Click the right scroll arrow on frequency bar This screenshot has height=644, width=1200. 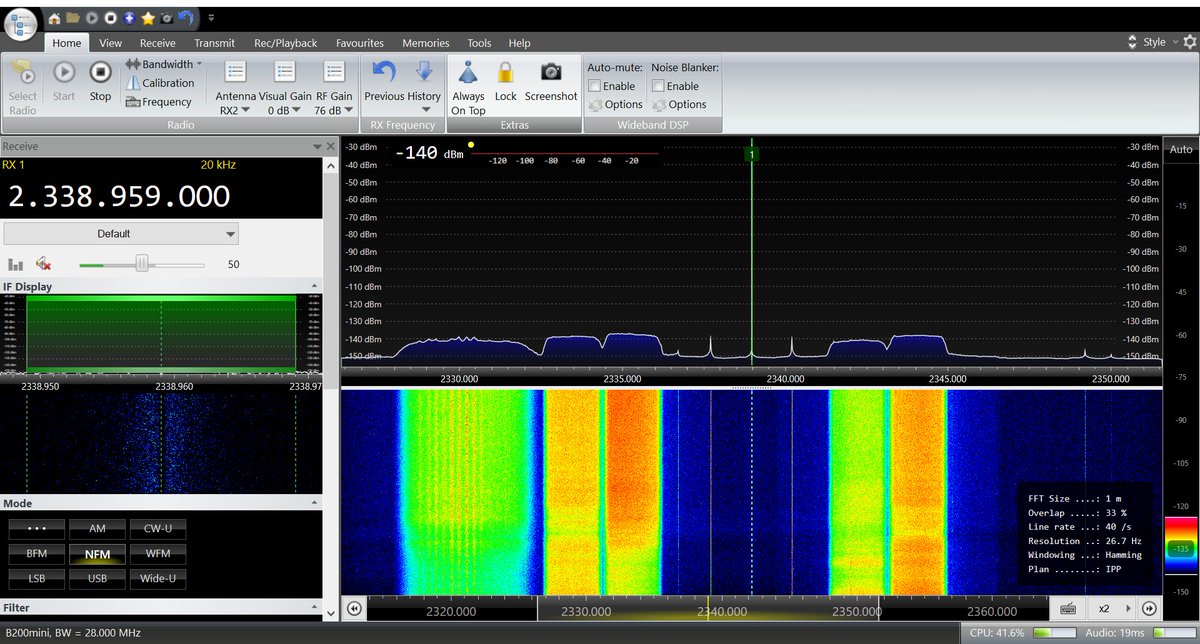(1150, 608)
